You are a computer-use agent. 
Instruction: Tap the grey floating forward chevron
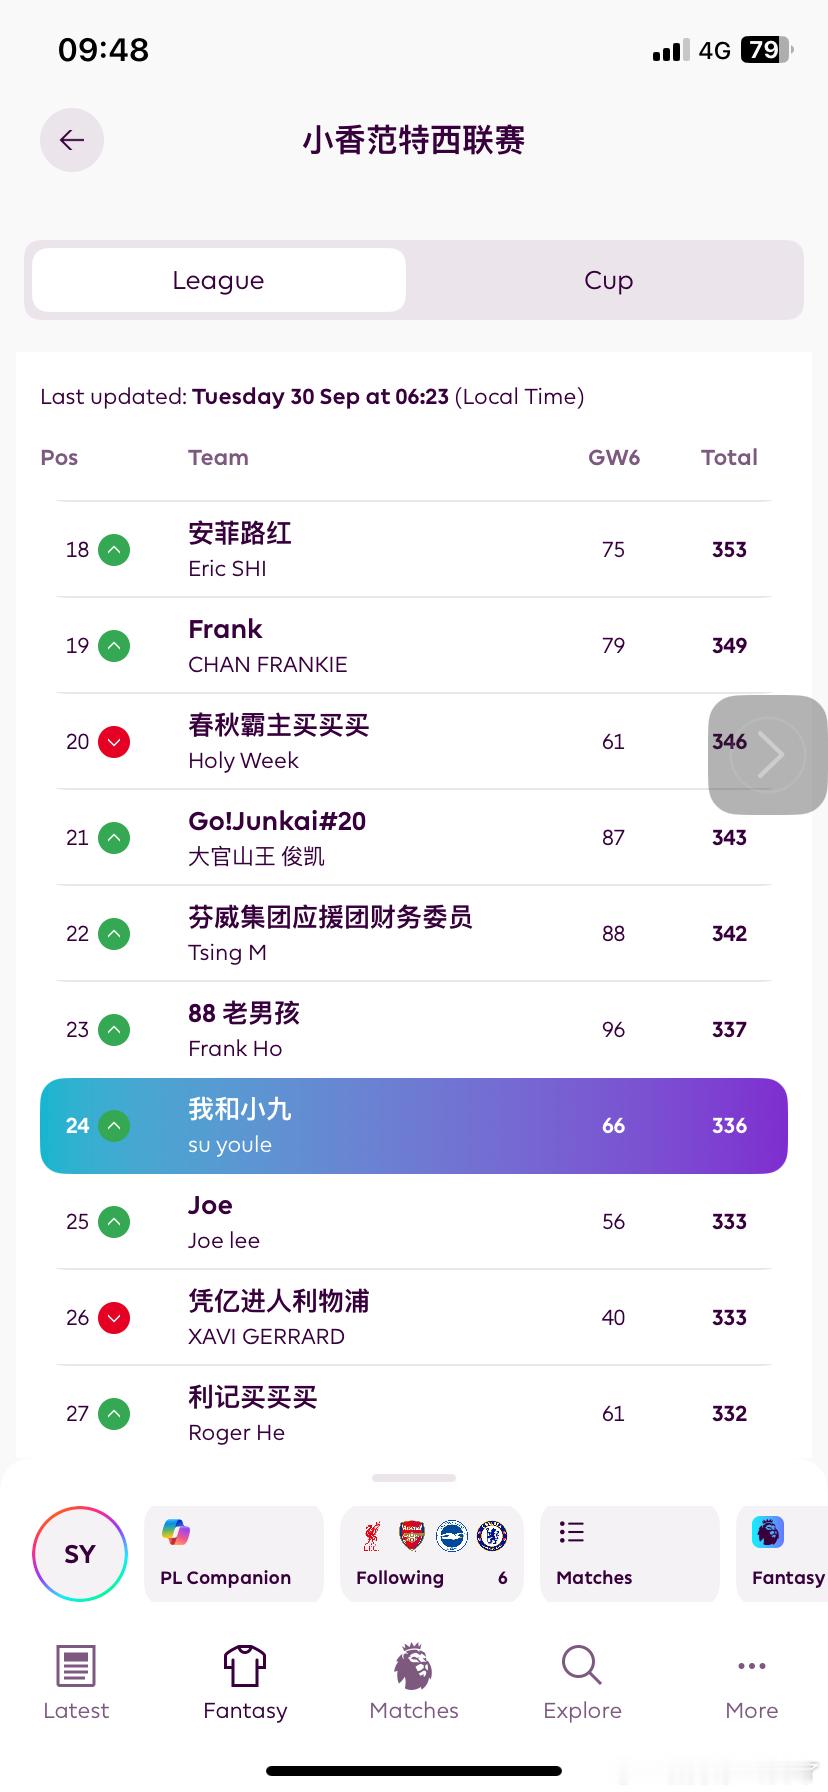pyautogui.click(x=768, y=754)
